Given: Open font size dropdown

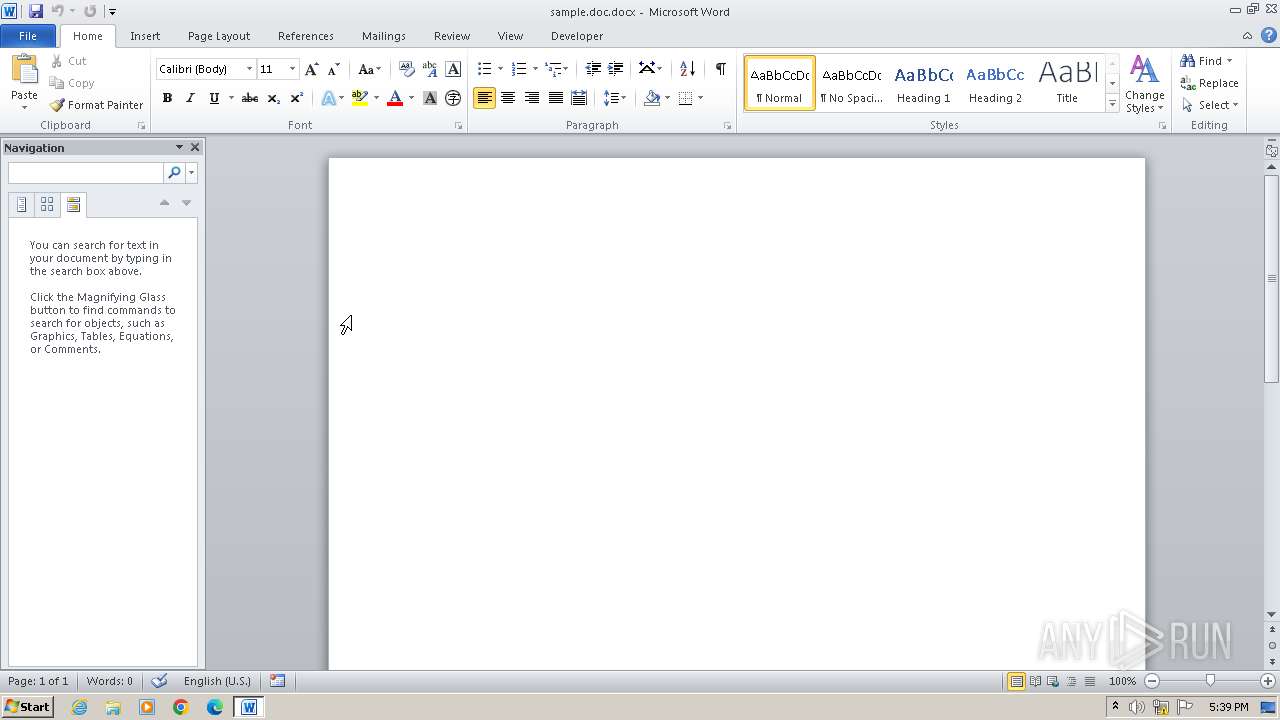Looking at the screenshot, I should [x=292, y=69].
